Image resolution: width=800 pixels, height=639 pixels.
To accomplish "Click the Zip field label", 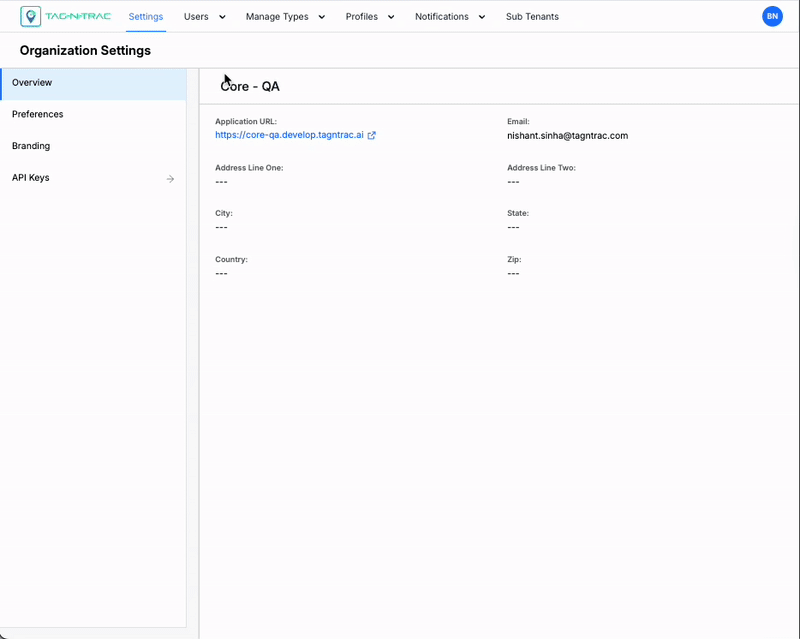I will pos(514,259).
